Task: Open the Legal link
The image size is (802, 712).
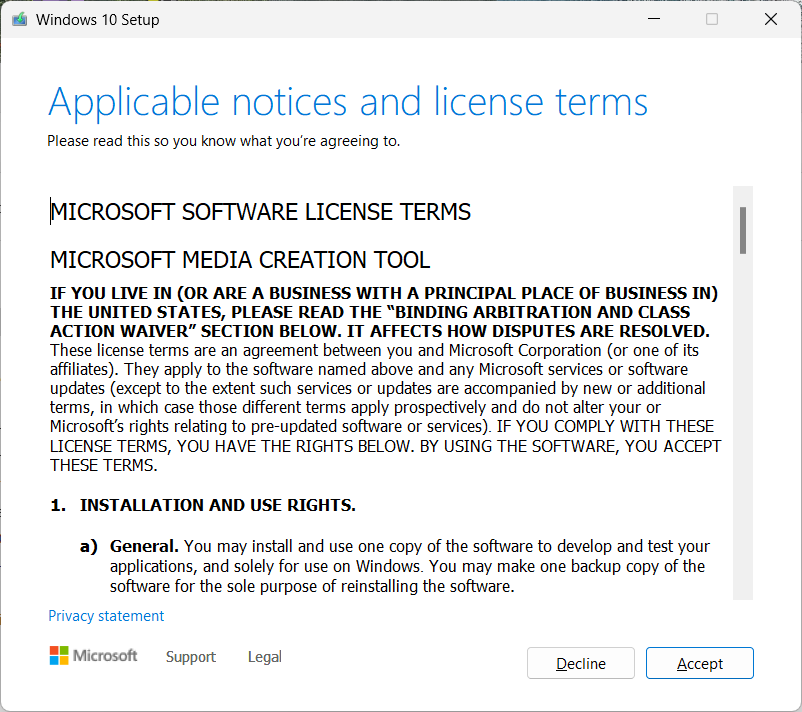Action: tap(264, 657)
